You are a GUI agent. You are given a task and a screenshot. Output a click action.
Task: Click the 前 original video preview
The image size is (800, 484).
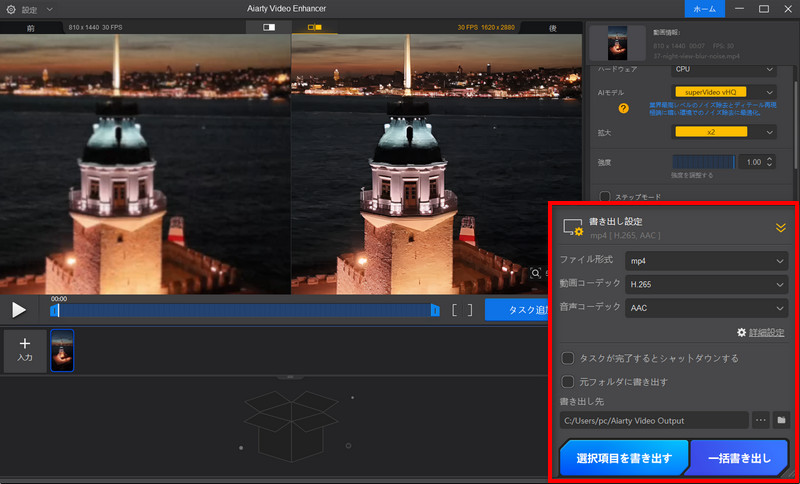point(145,164)
